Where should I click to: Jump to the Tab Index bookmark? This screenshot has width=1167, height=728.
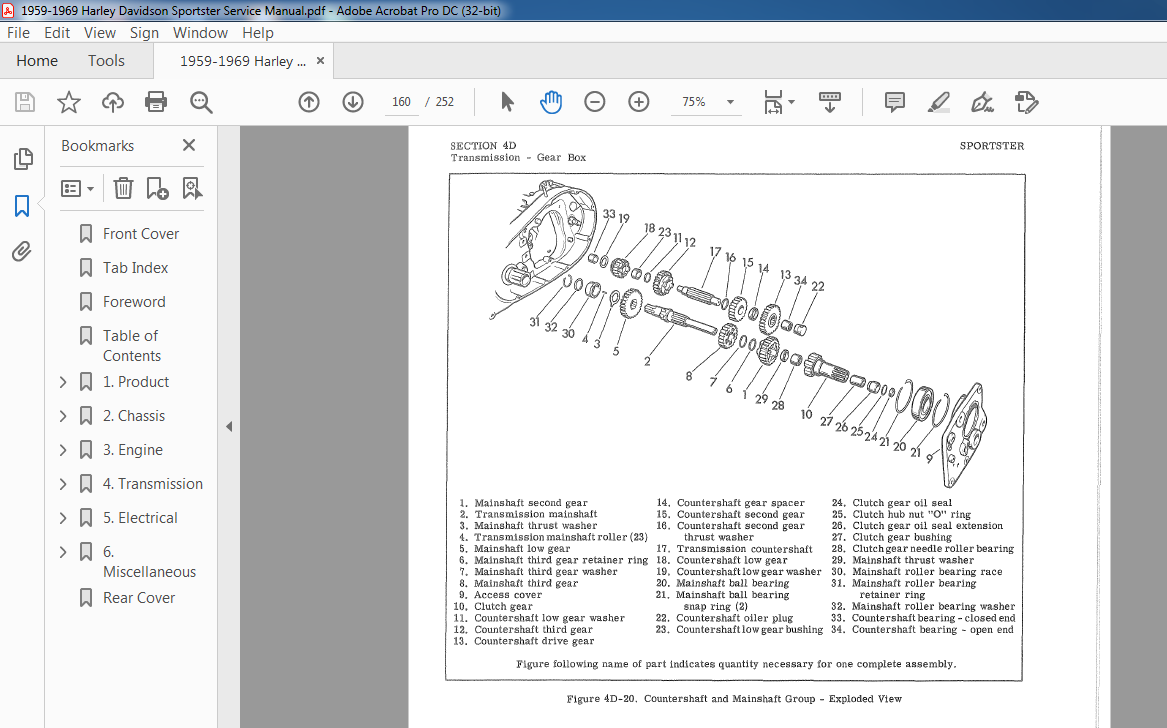[x=135, y=268]
